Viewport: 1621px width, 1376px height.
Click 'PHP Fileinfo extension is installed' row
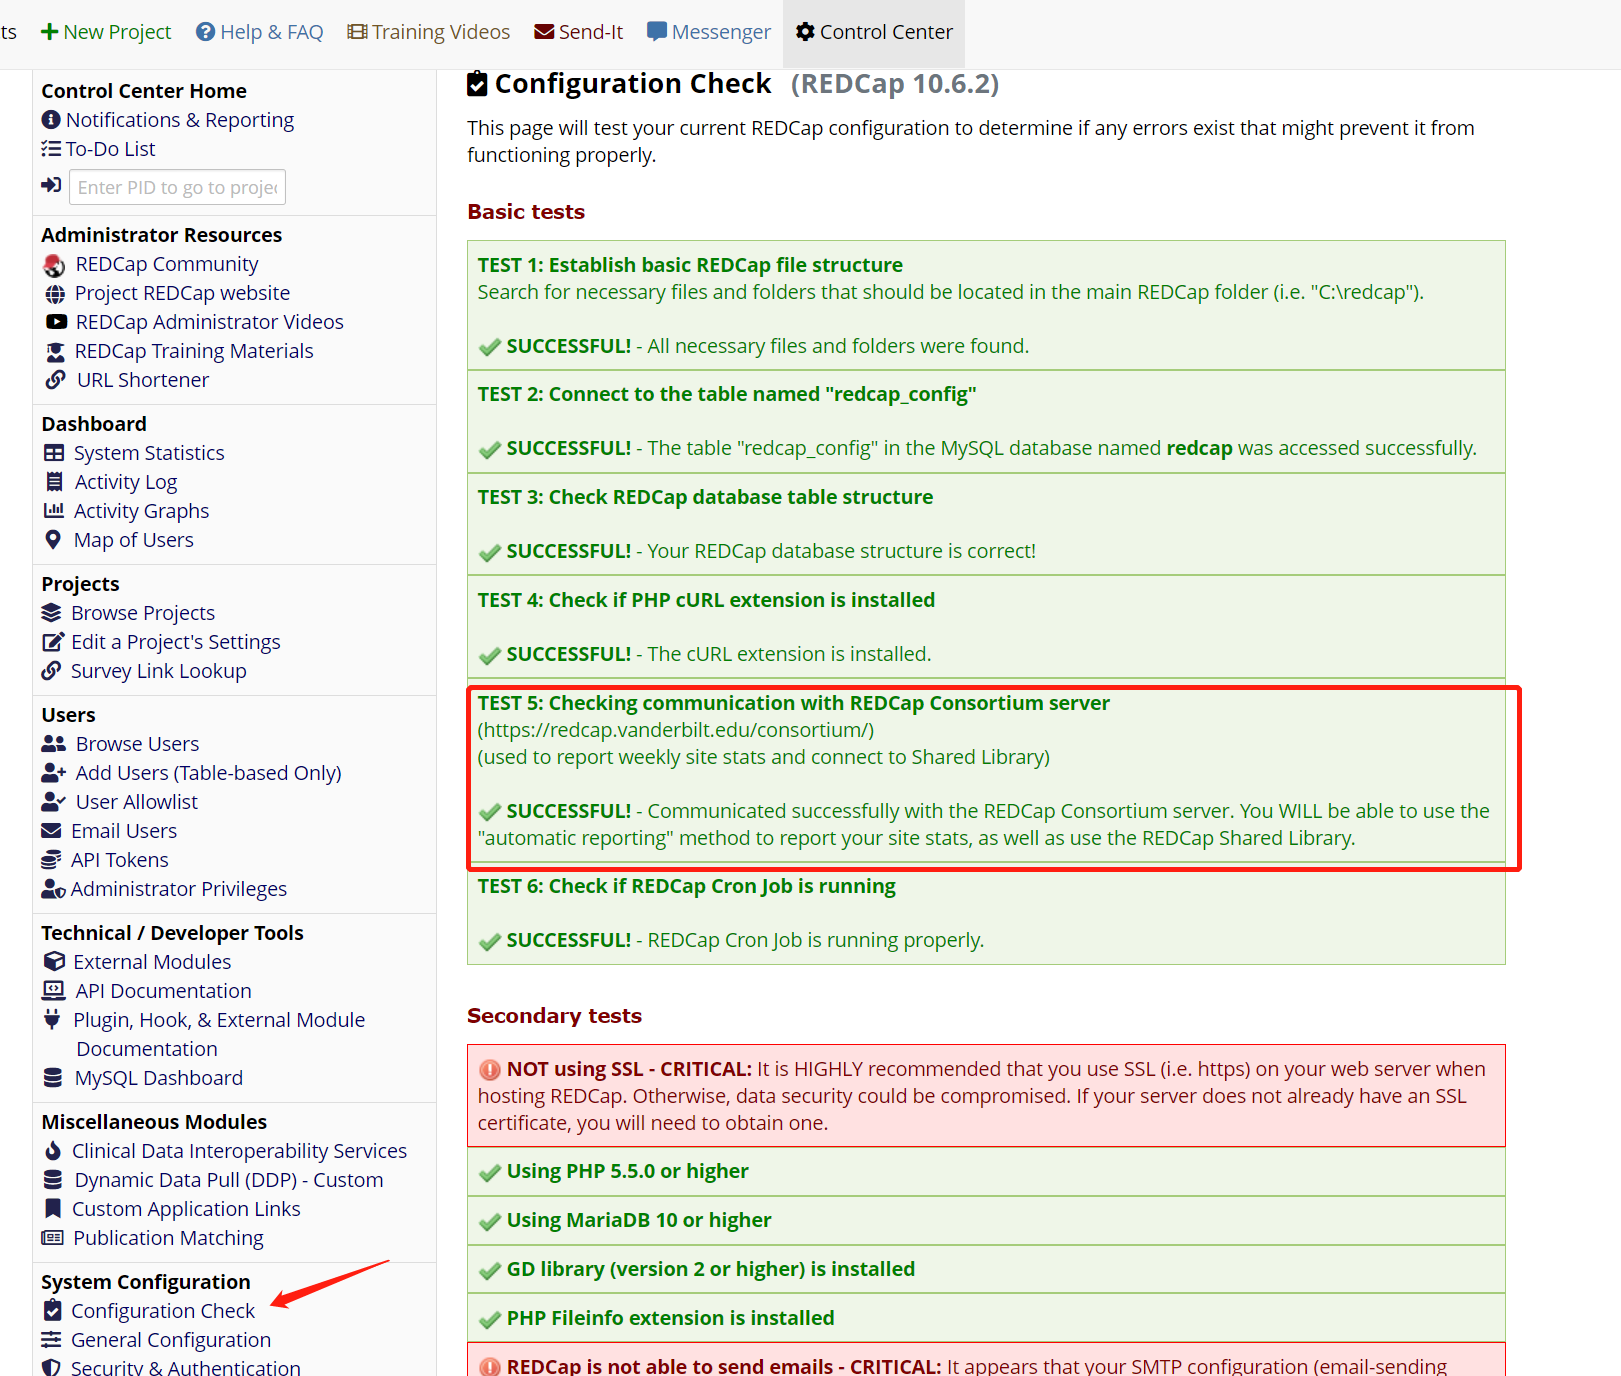coord(986,1318)
